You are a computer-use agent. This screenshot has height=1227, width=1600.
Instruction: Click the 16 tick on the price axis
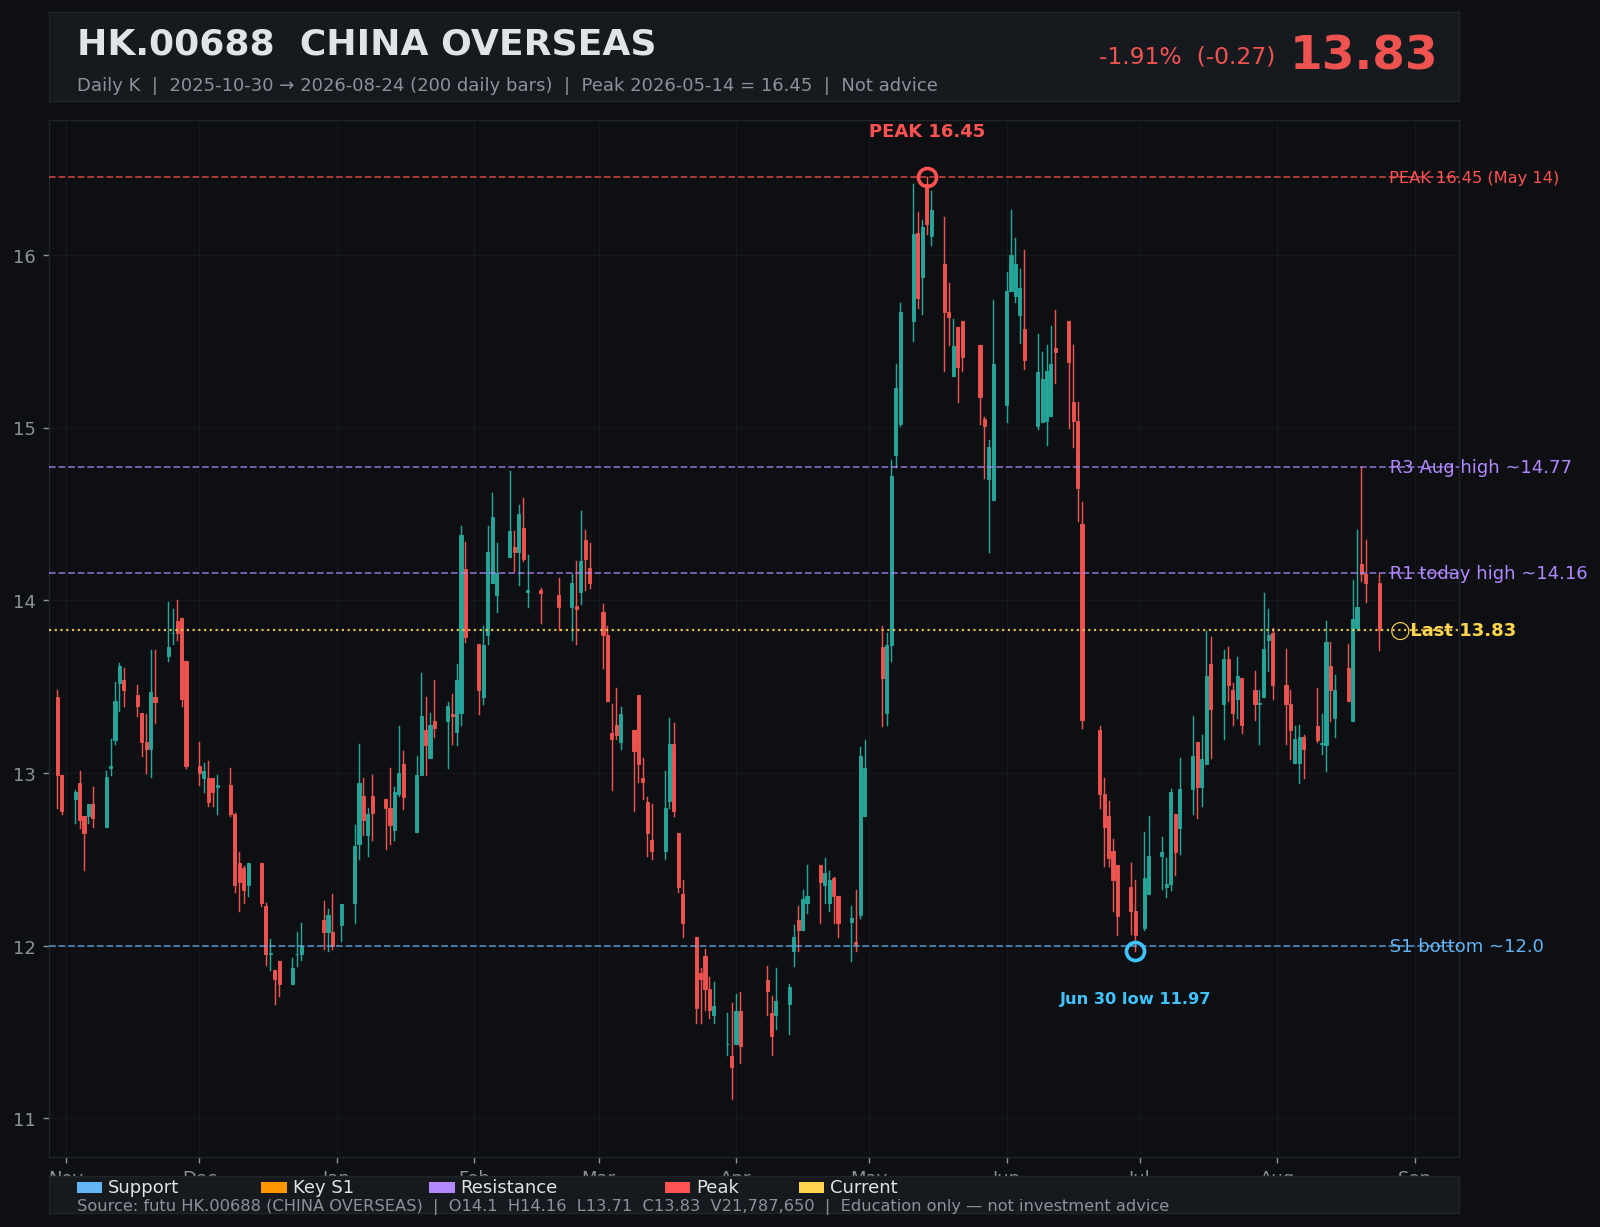[x=24, y=256]
